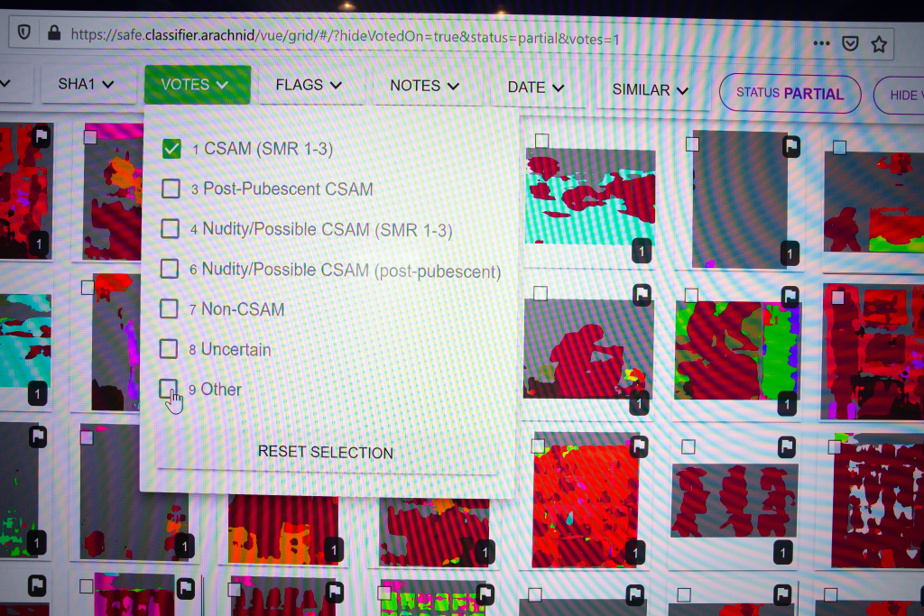
Task: Click the flag icon on the thumbnail under STATUS PARTIAL
Action: click(x=790, y=147)
